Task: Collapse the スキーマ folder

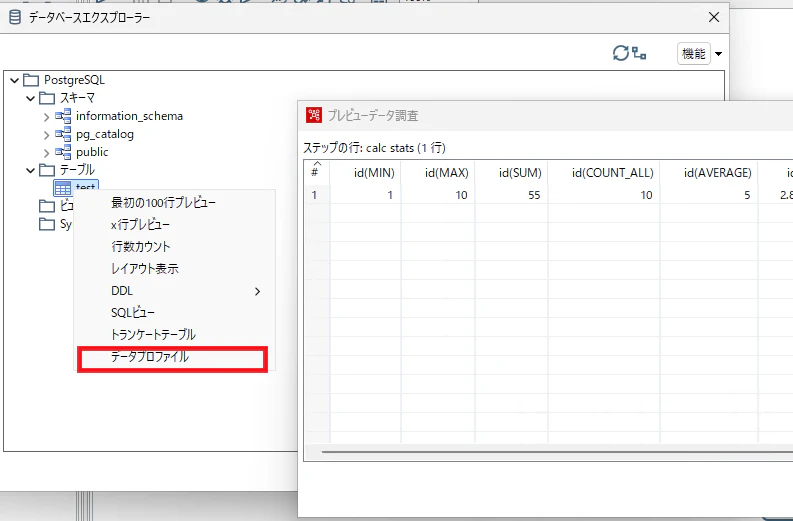Action: pyautogui.click(x=30, y=98)
